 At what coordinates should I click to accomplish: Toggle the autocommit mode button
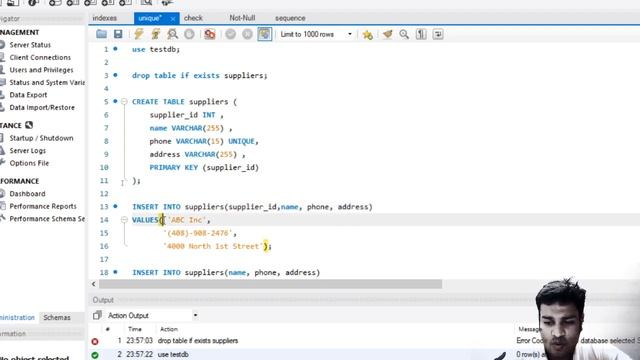coord(264,34)
